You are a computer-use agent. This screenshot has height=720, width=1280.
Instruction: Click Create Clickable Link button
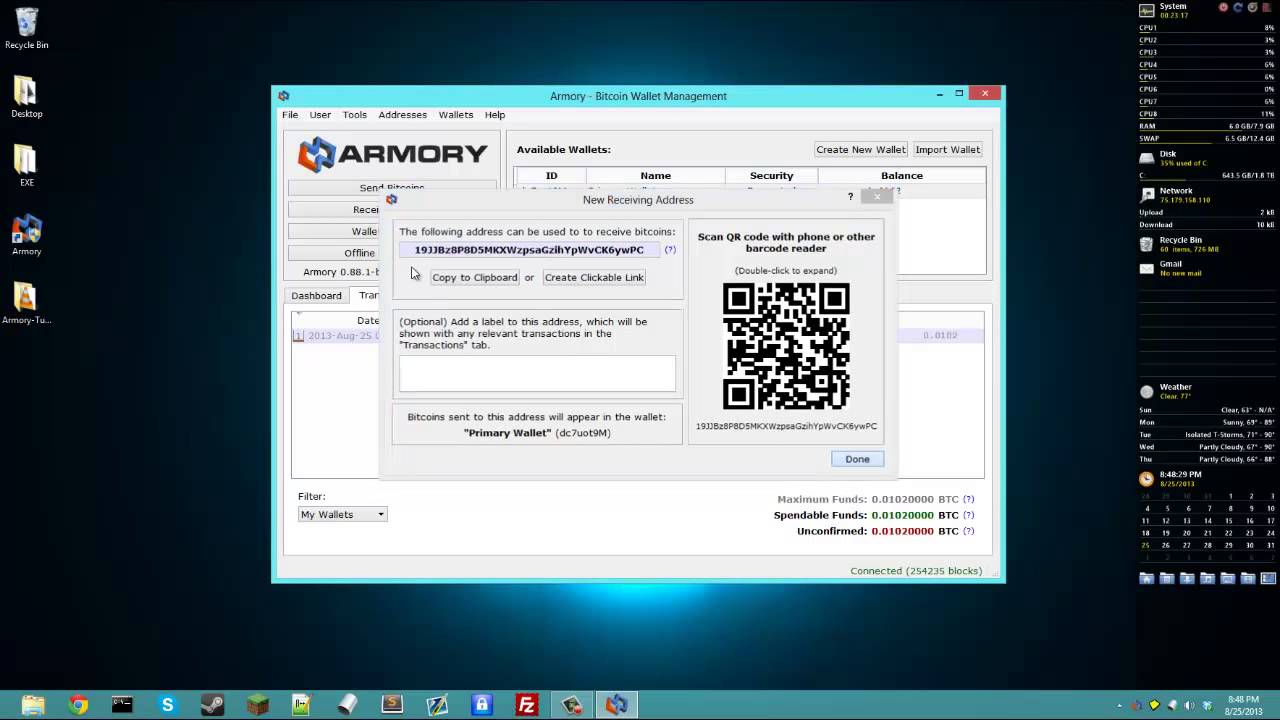pyautogui.click(x=594, y=277)
